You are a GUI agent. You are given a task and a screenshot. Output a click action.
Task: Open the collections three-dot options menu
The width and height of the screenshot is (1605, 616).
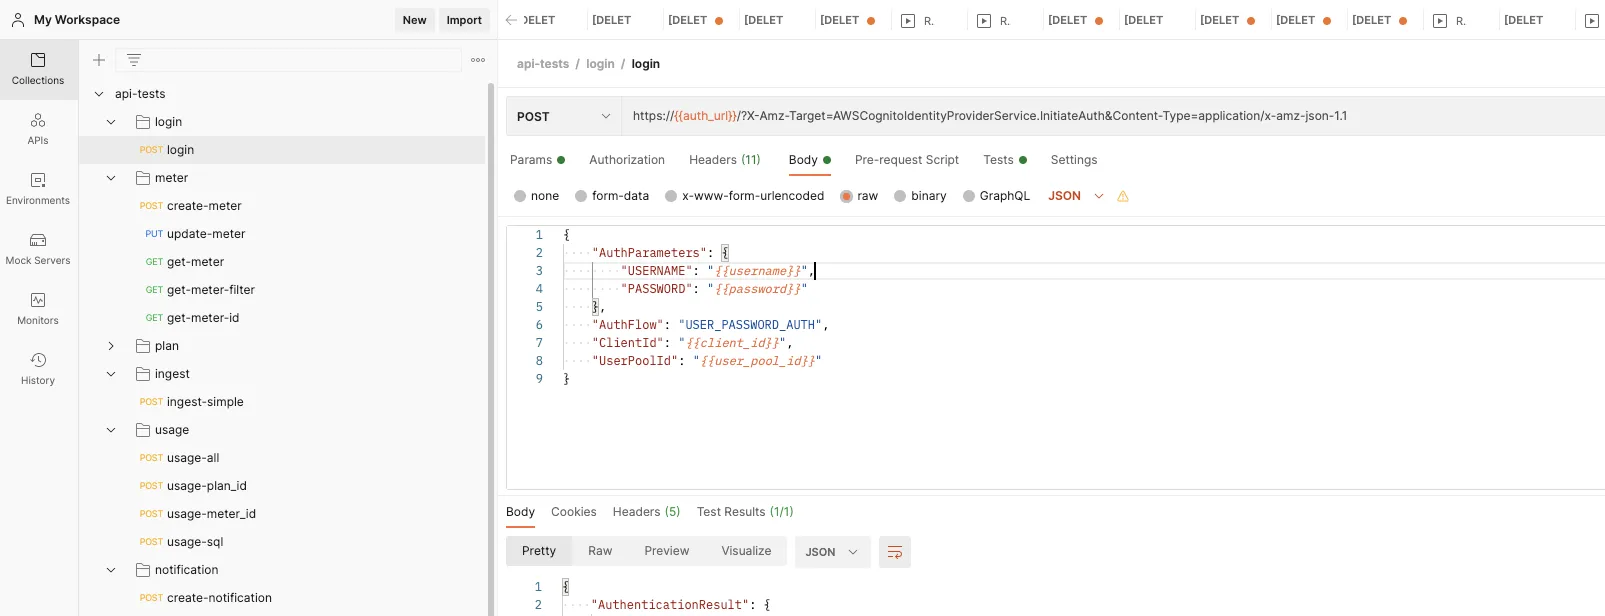[x=478, y=60]
